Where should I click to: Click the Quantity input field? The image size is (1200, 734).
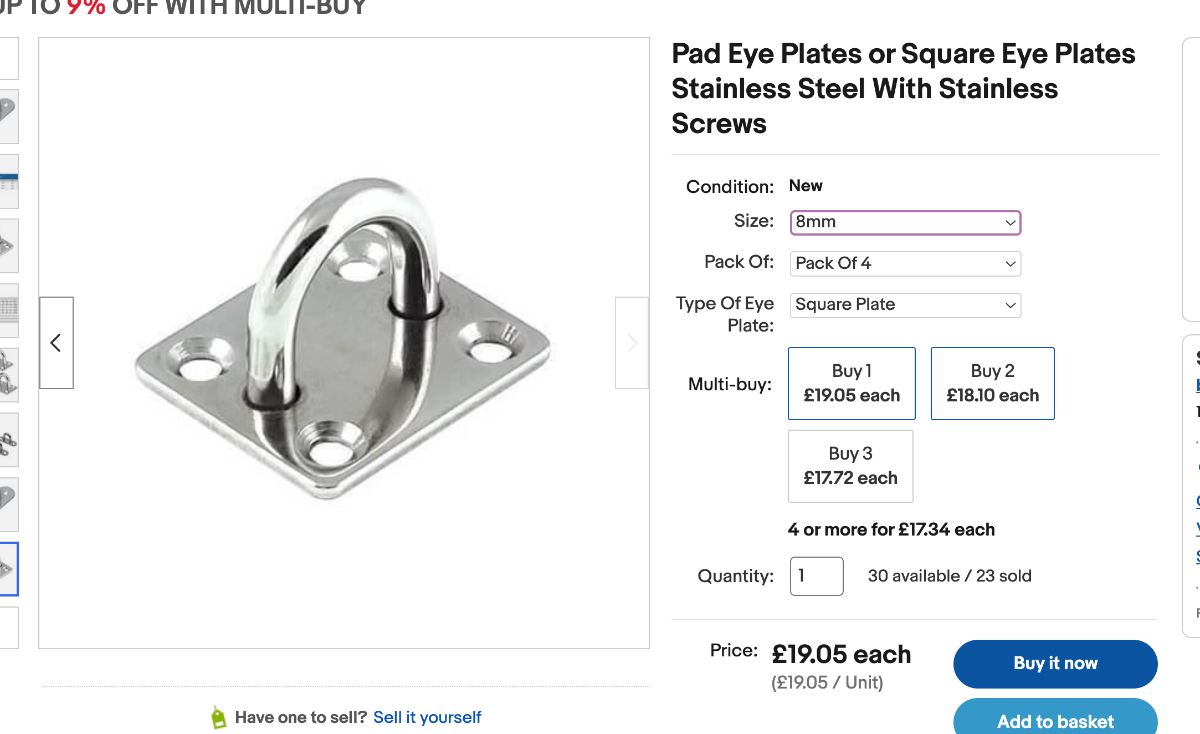pyautogui.click(x=816, y=576)
